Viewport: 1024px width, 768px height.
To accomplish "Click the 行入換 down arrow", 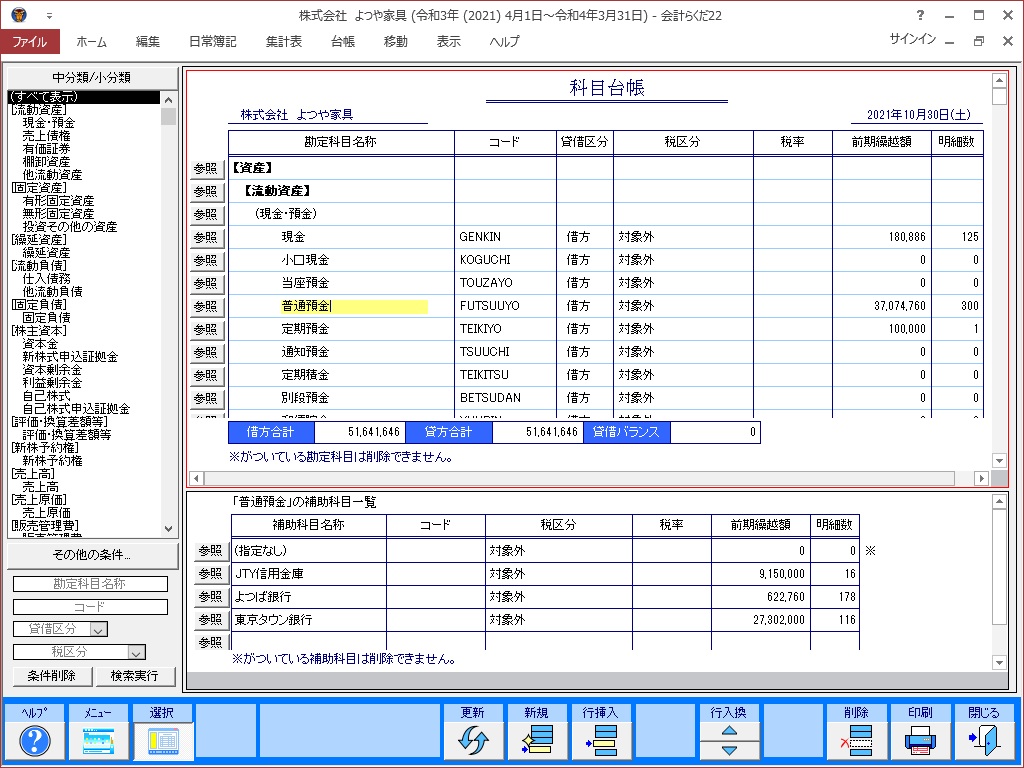I will [x=729, y=750].
